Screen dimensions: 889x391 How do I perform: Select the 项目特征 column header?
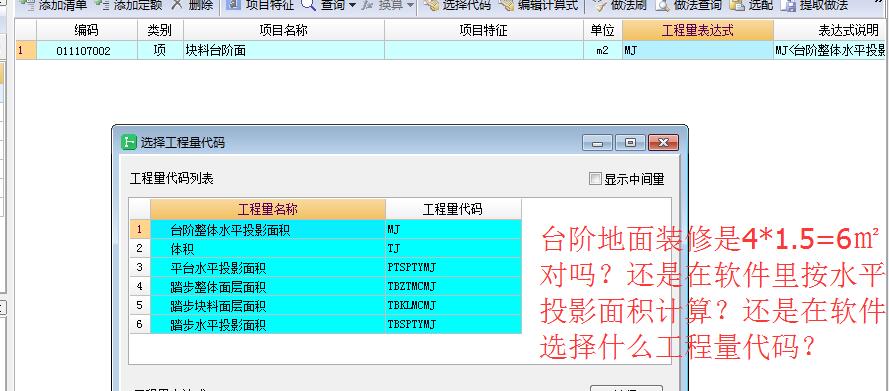click(x=484, y=31)
